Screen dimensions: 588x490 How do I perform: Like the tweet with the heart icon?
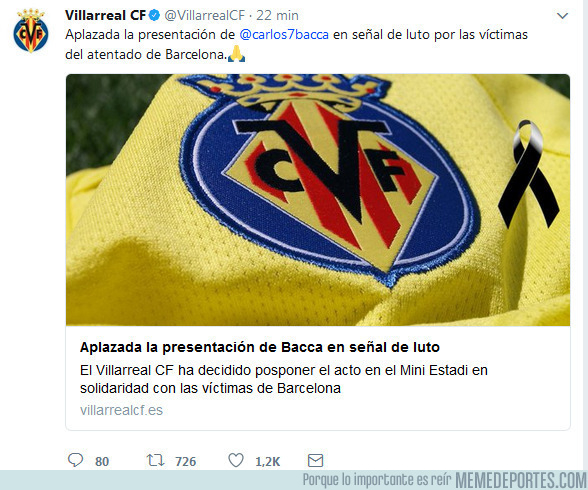(236, 460)
